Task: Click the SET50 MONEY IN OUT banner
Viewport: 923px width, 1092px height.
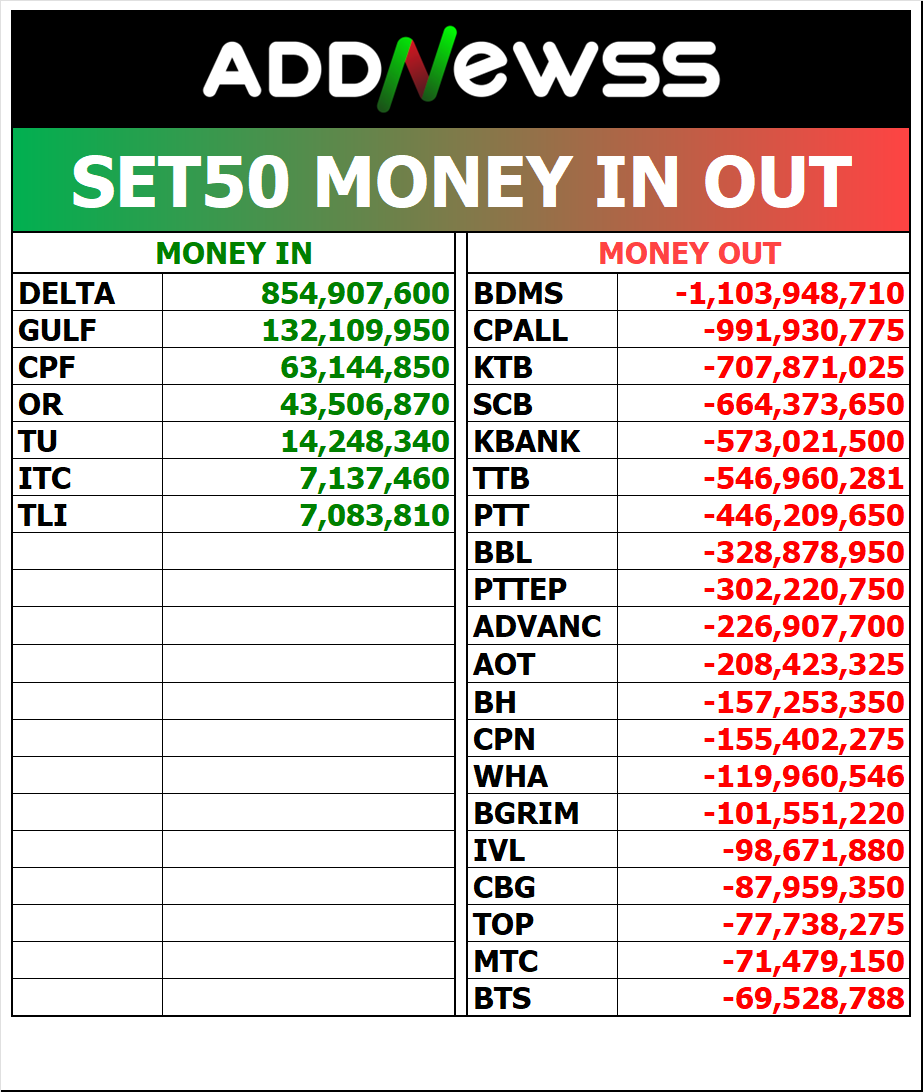Action: [461, 182]
